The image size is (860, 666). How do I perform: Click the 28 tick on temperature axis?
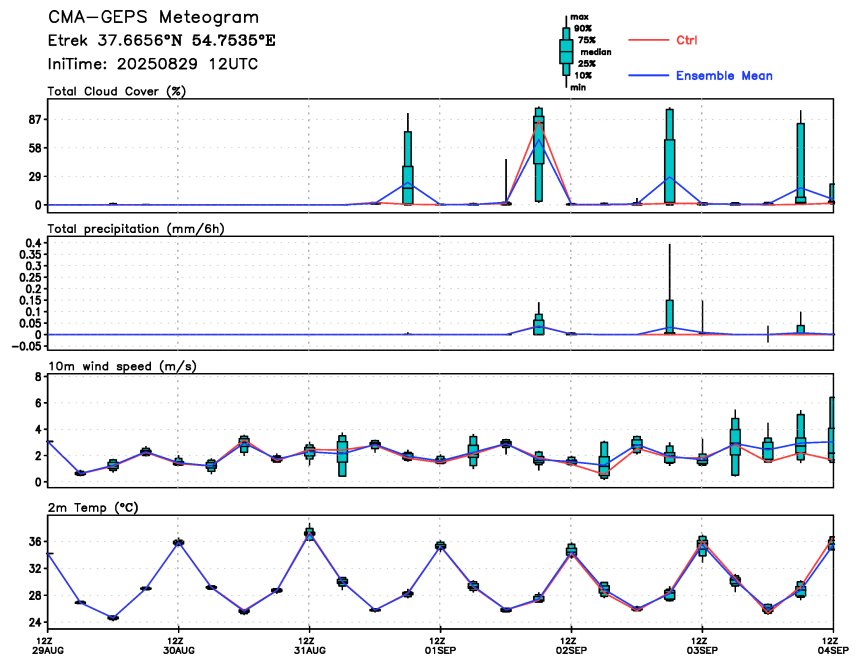point(35,595)
